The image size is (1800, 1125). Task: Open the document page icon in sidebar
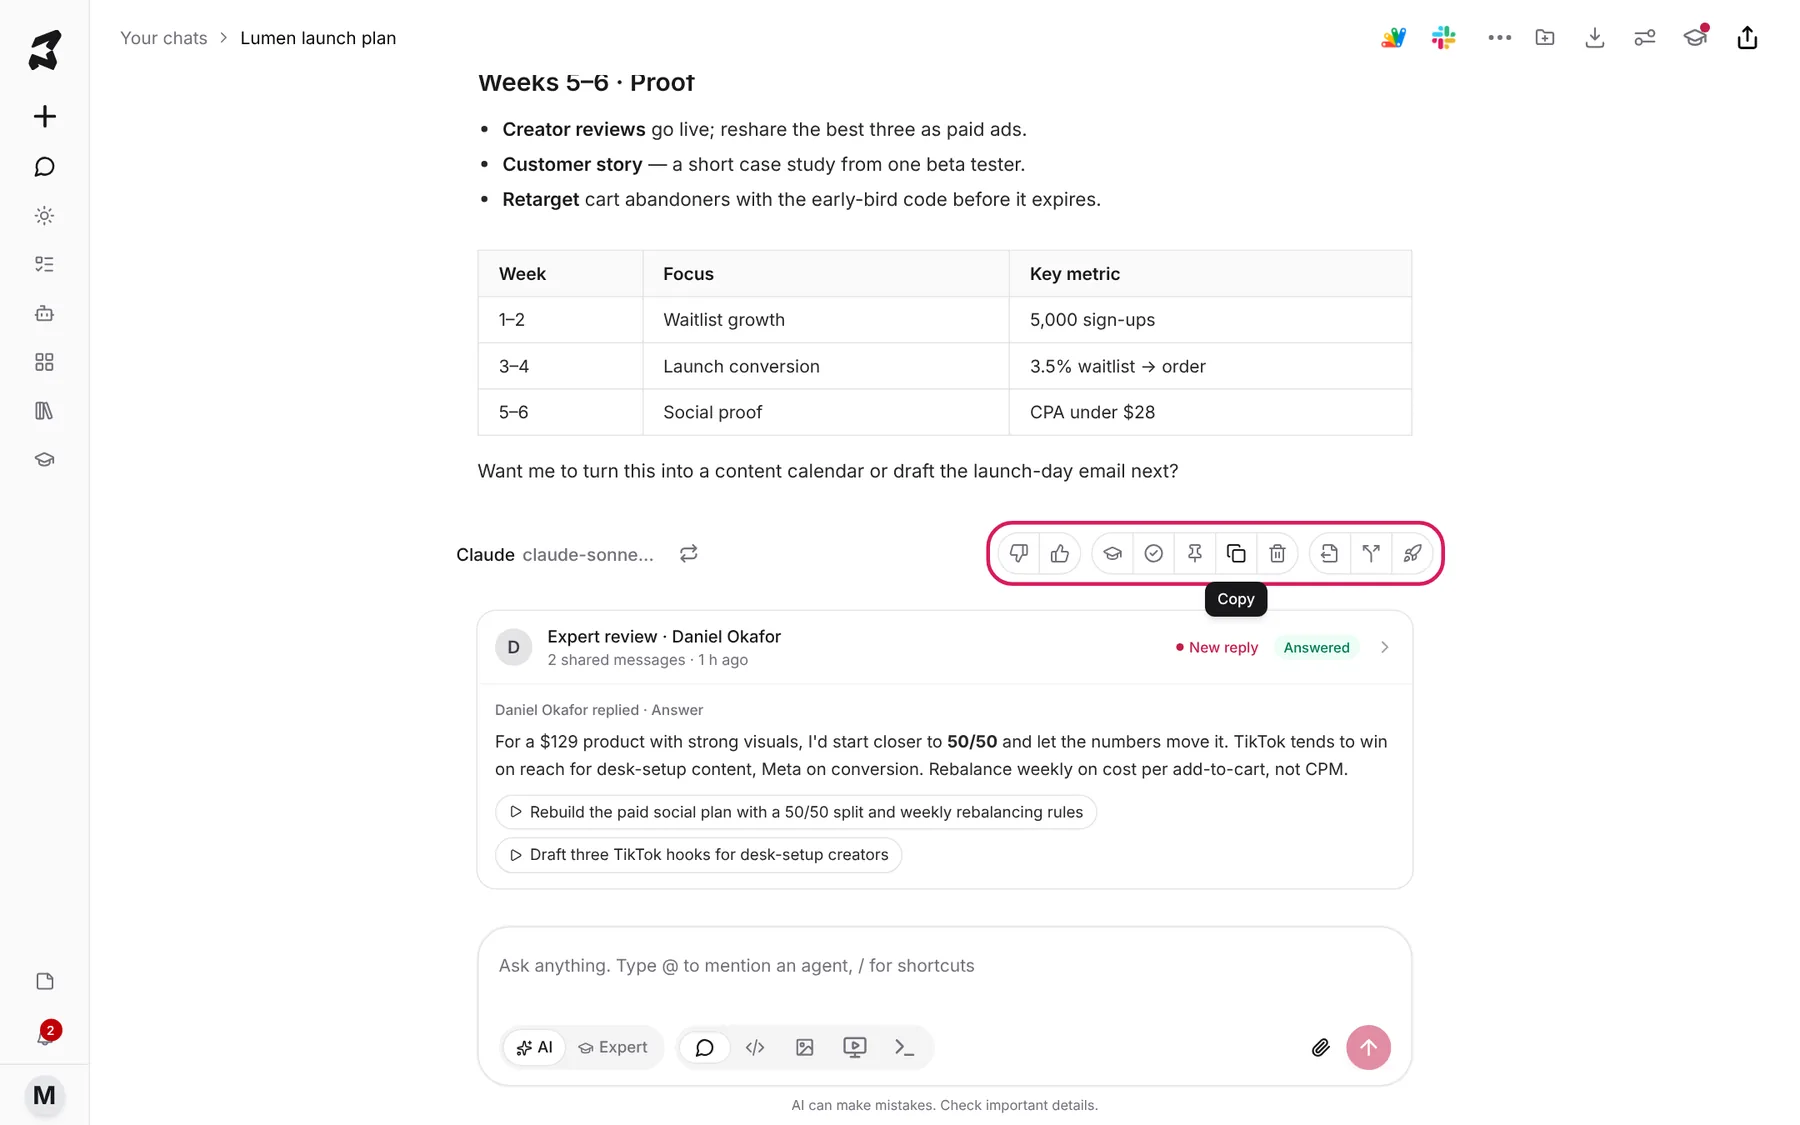[44, 981]
